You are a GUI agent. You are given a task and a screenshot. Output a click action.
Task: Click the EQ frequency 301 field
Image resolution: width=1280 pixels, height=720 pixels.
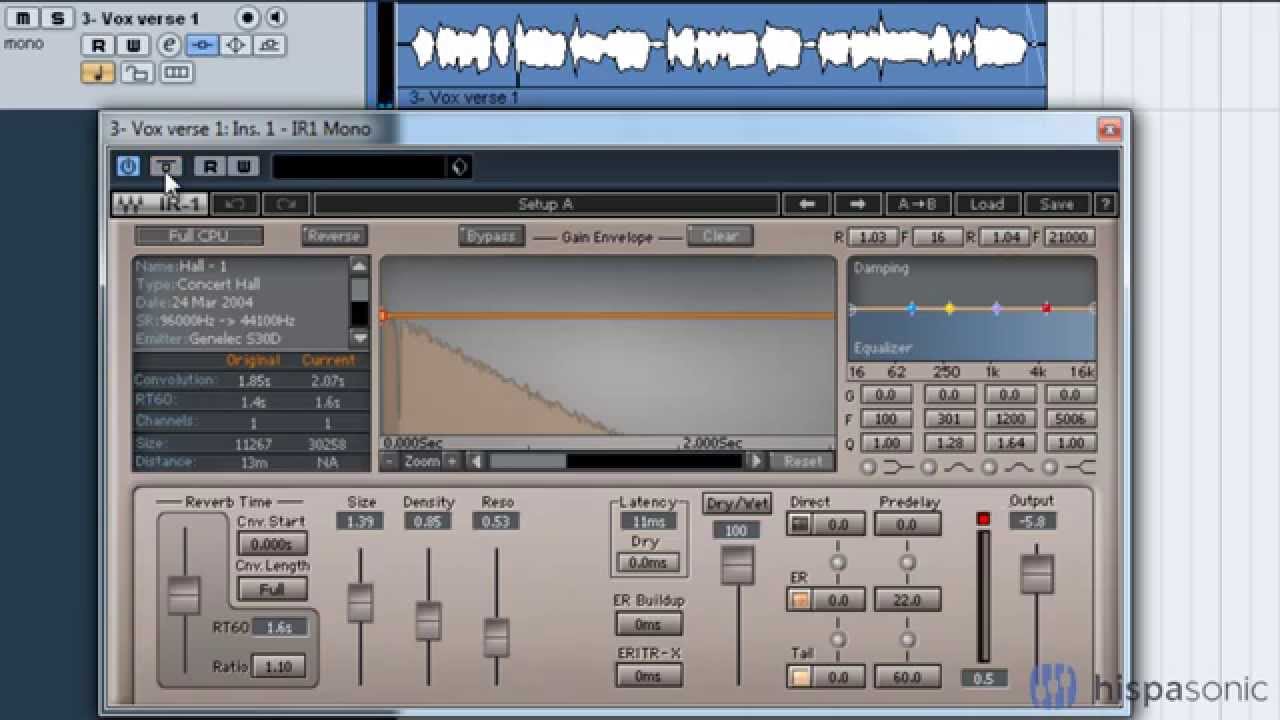point(947,419)
